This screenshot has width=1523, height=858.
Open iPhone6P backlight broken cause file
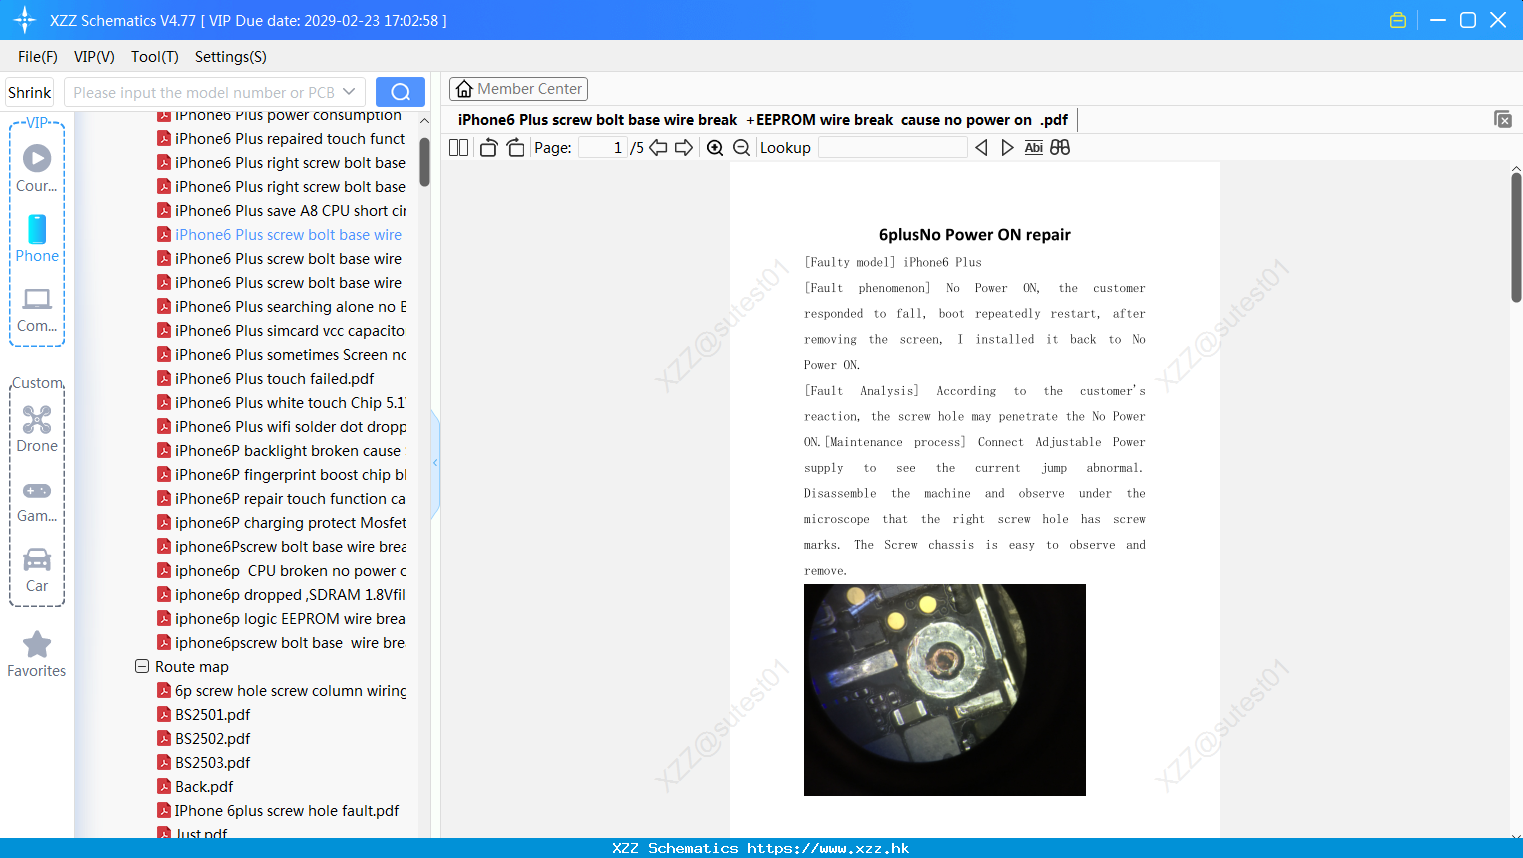click(279, 451)
